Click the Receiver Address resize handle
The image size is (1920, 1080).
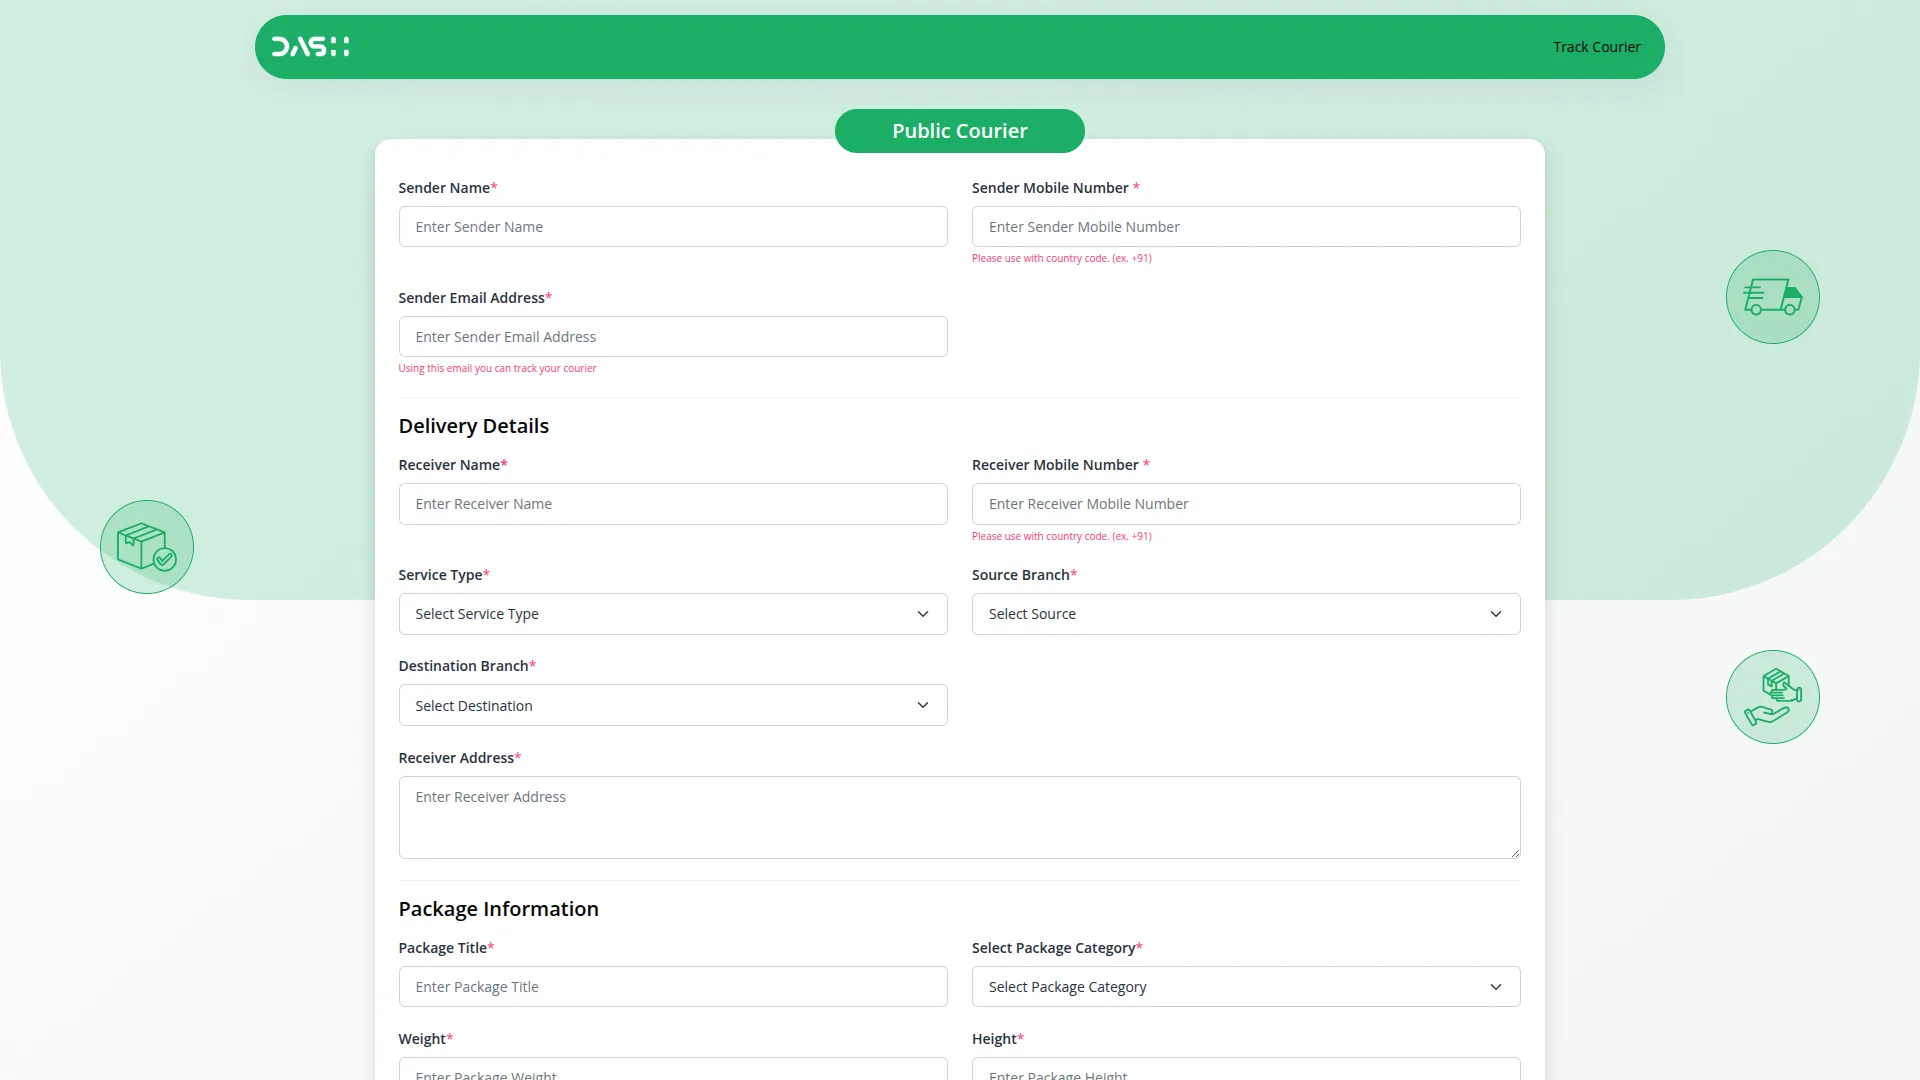point(1515,853)
